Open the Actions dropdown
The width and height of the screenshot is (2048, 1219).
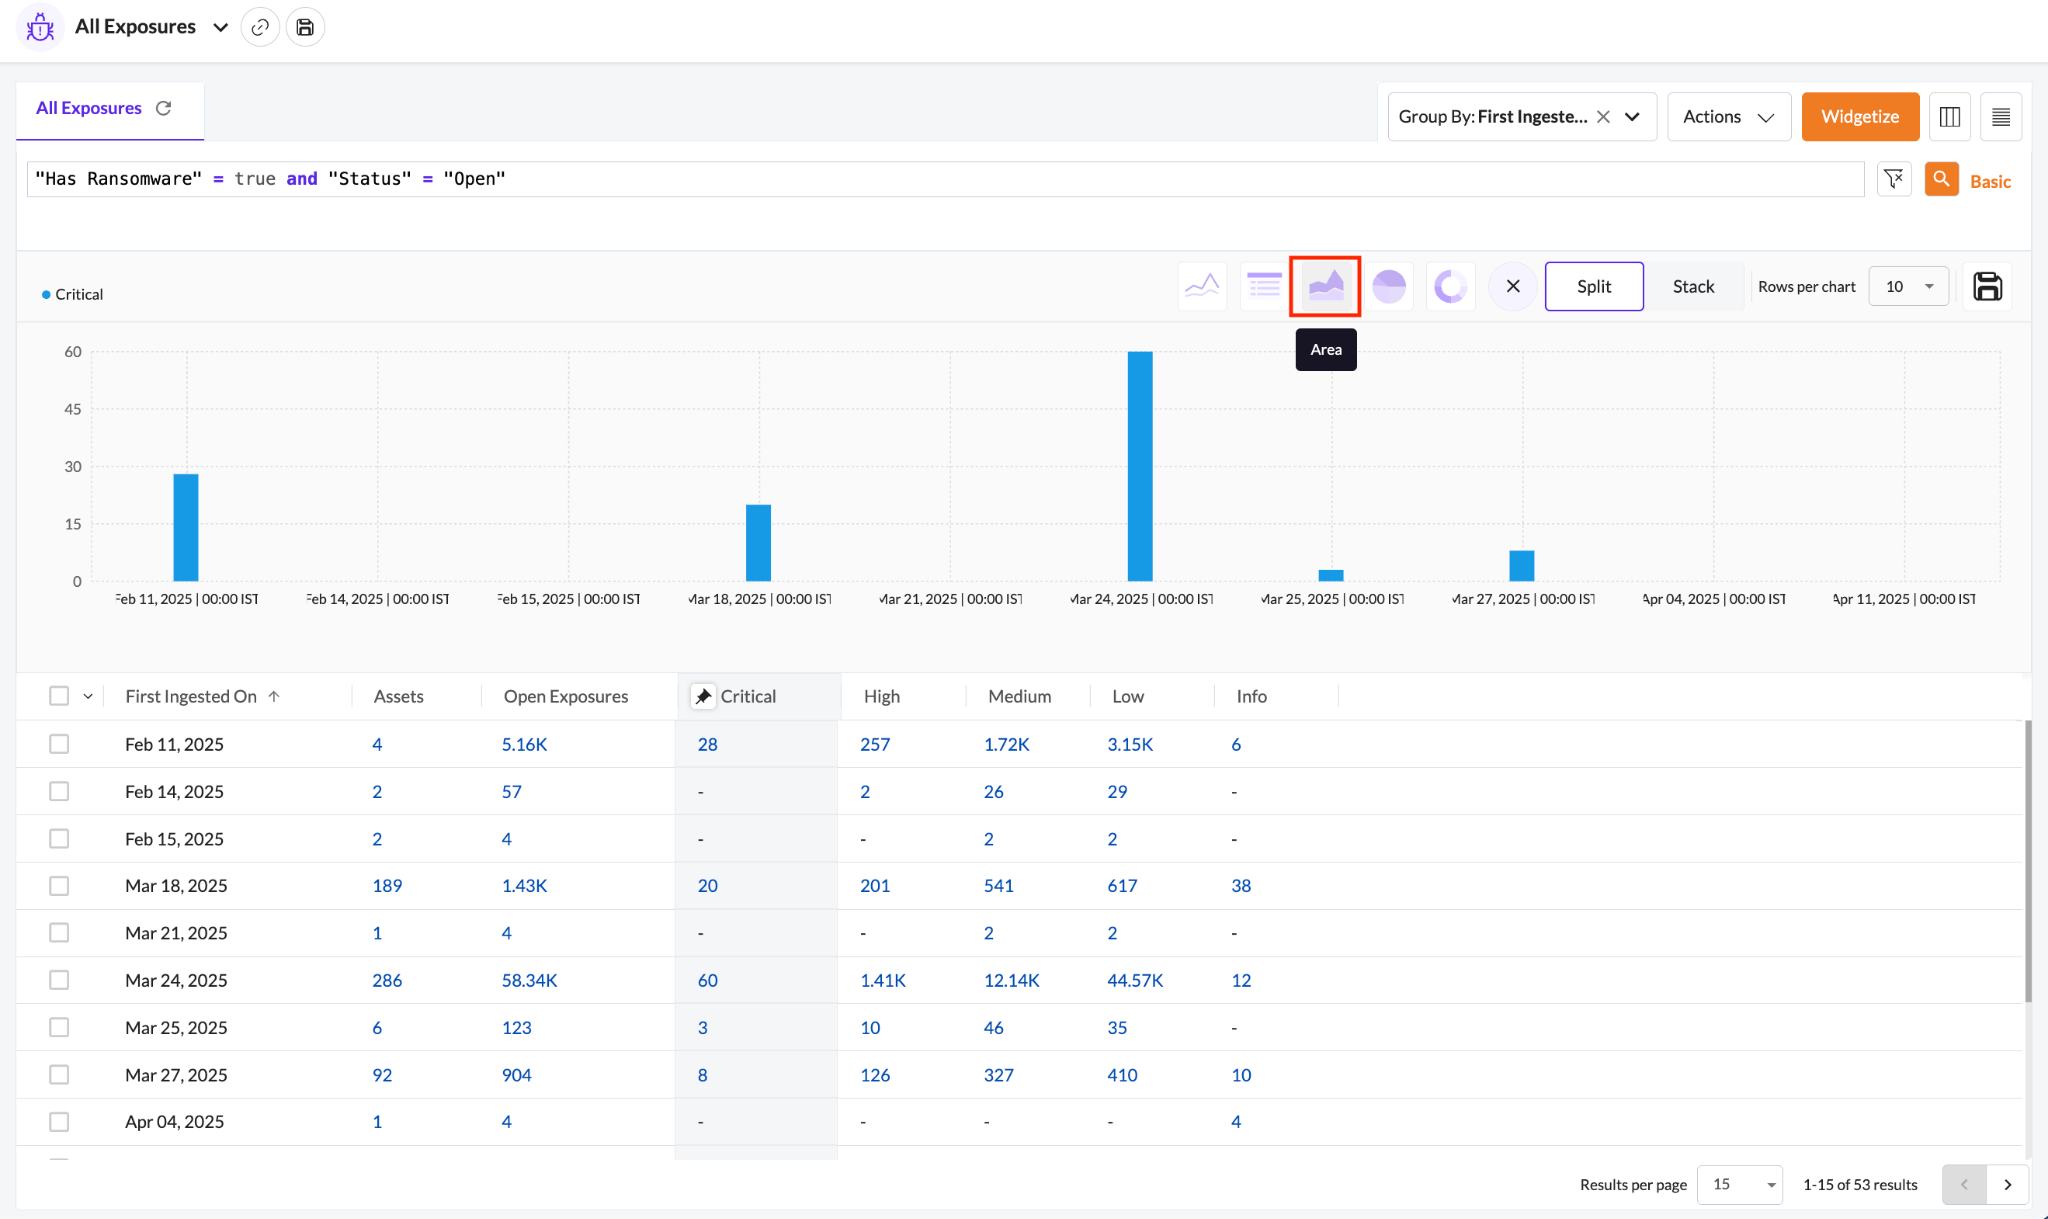(x=1729, y=117)
